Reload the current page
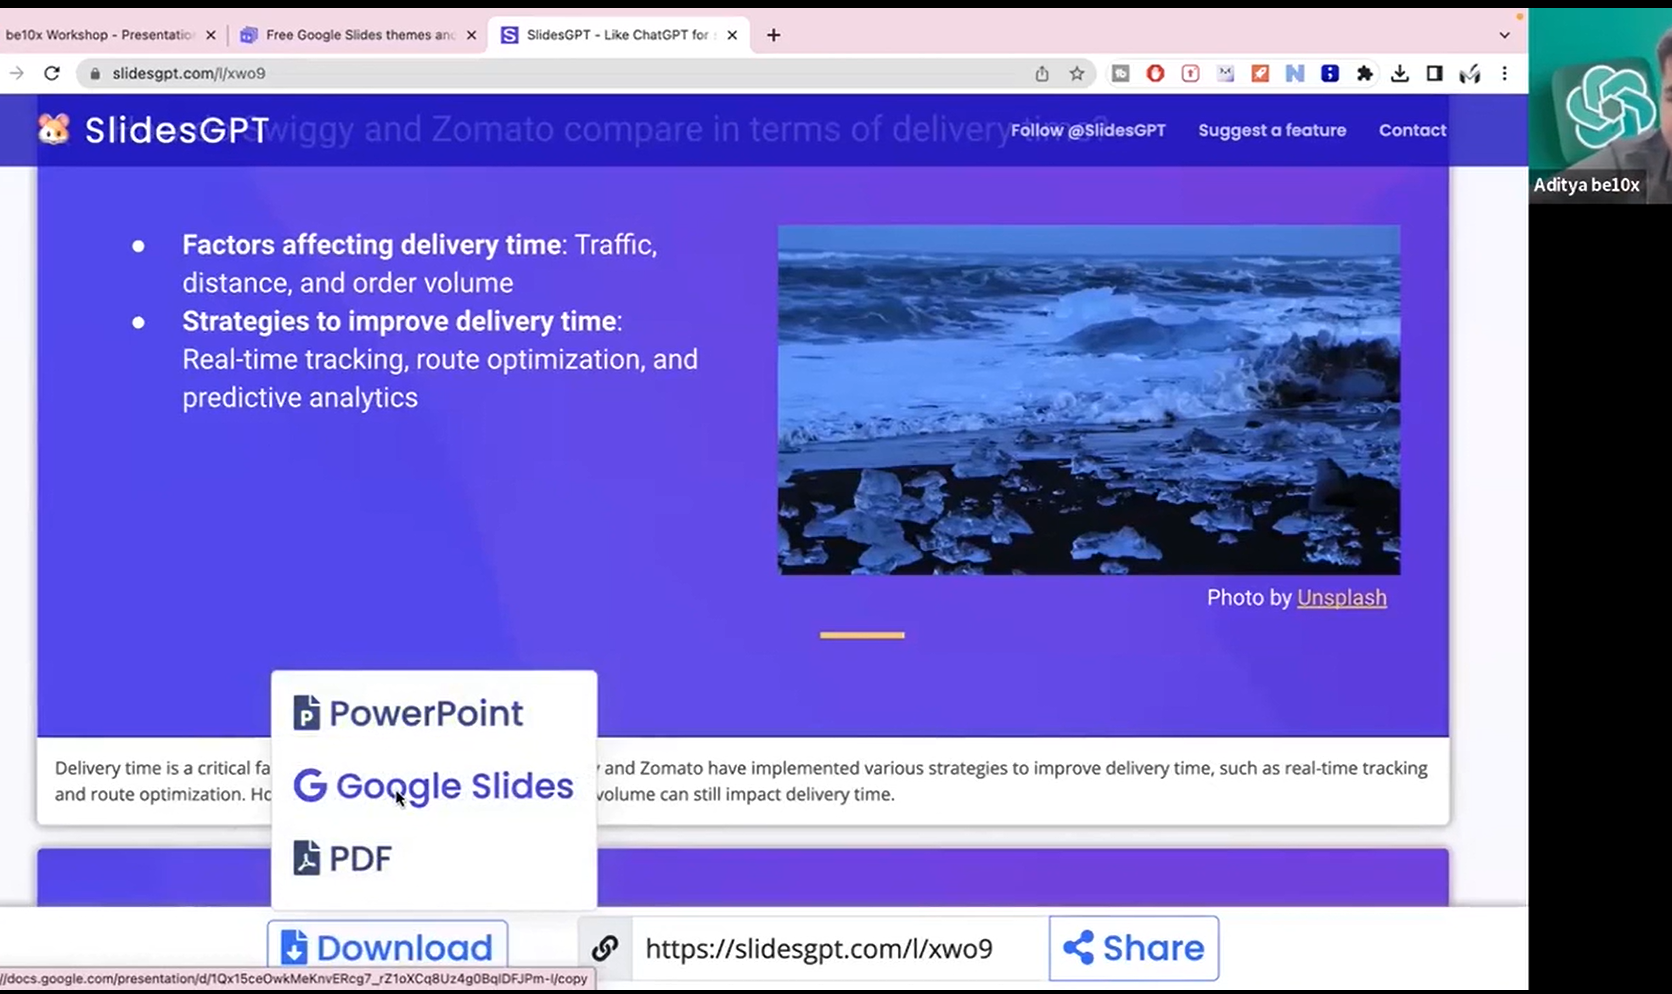This screenshot has height=994, width=1672. click(52, 73)
